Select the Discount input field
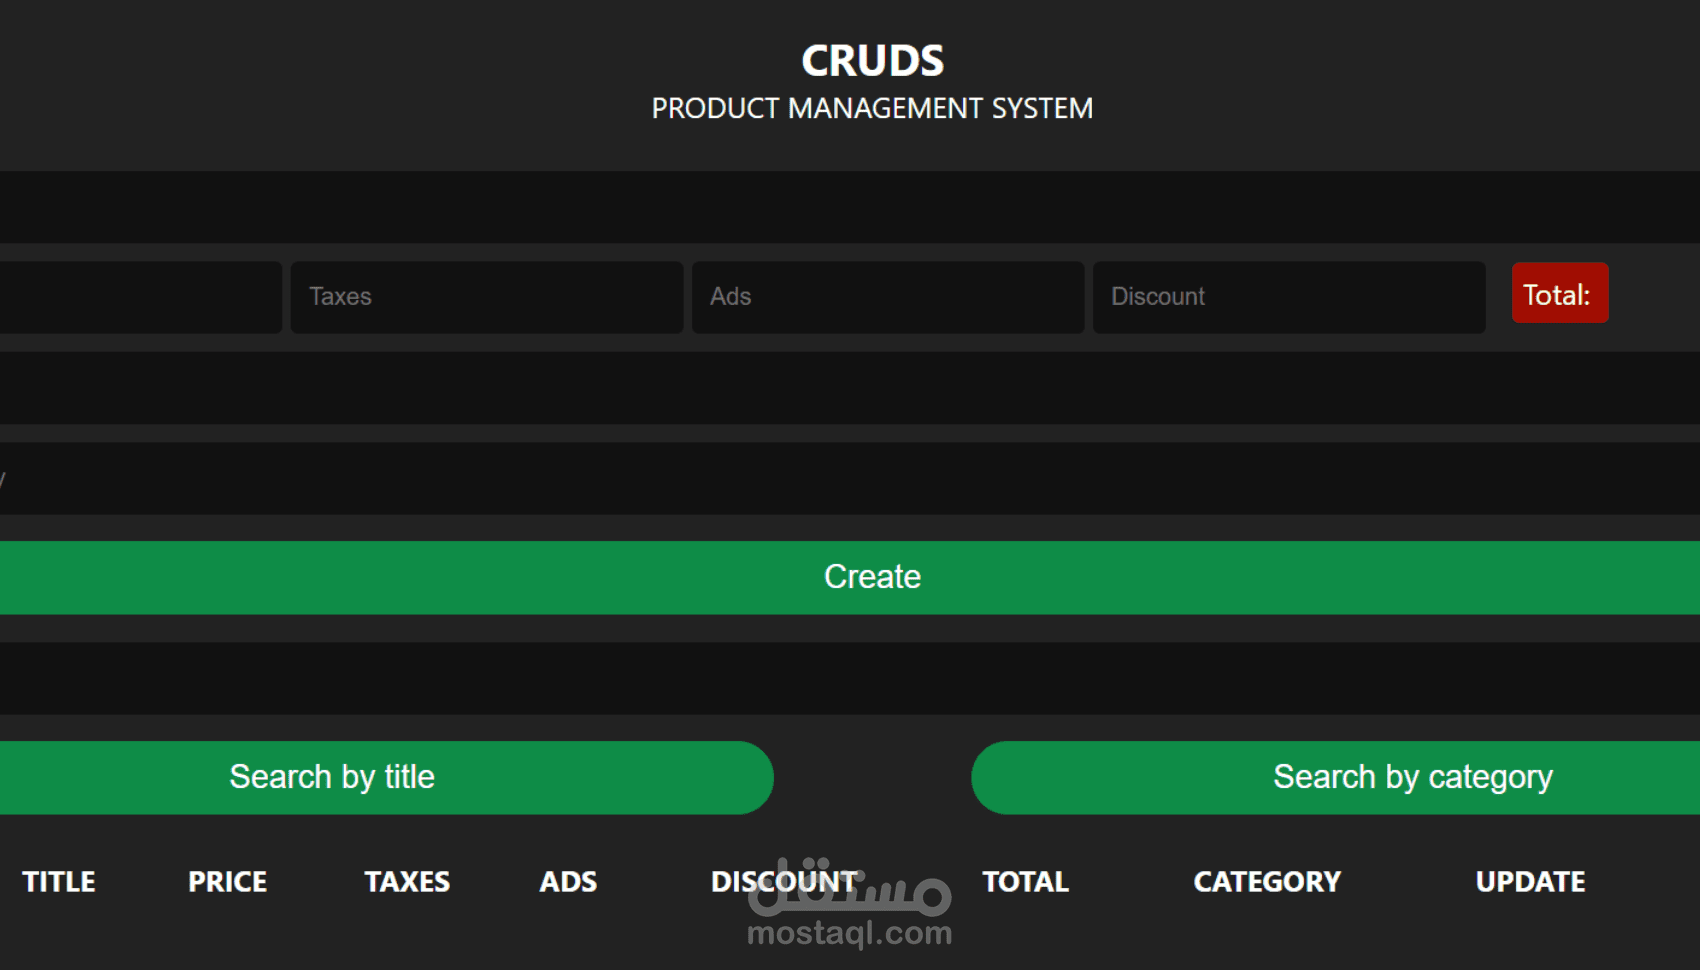1700x970 pixels. pyautogui.click(x=1288, y=297)
